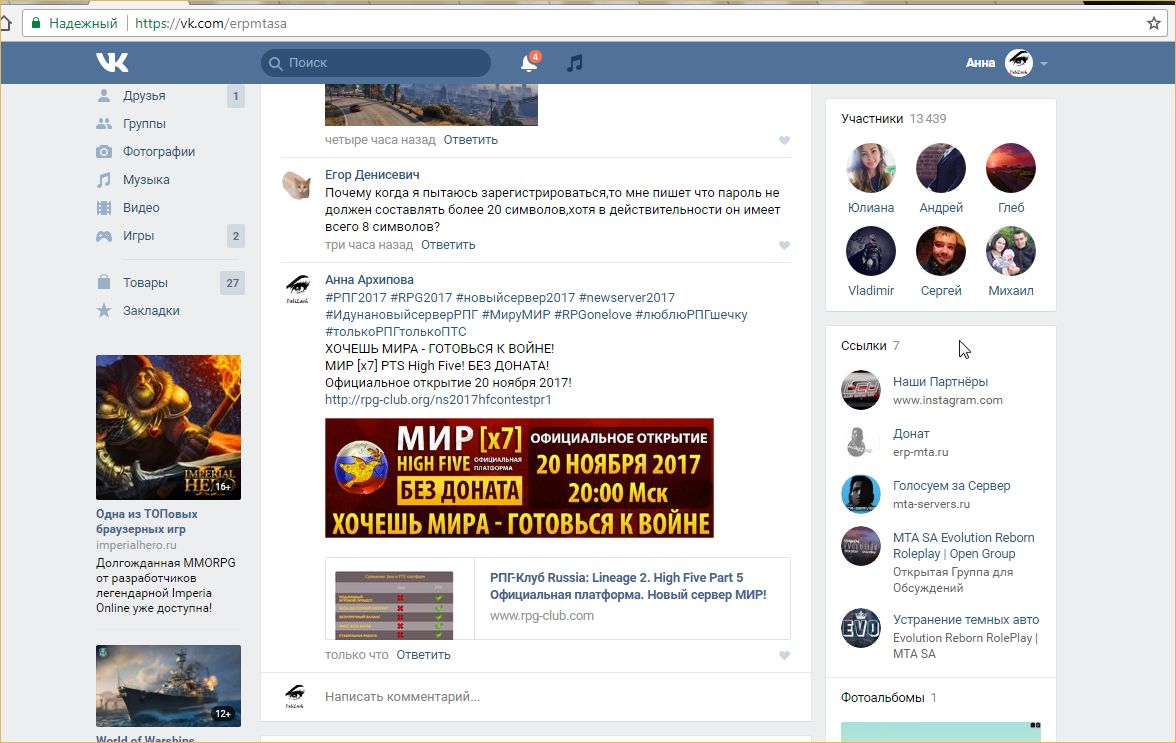Focus the Написать комментарий field
Viewport: 1176px width, 743px height.
pyautogui.click(x=555, y=697)
